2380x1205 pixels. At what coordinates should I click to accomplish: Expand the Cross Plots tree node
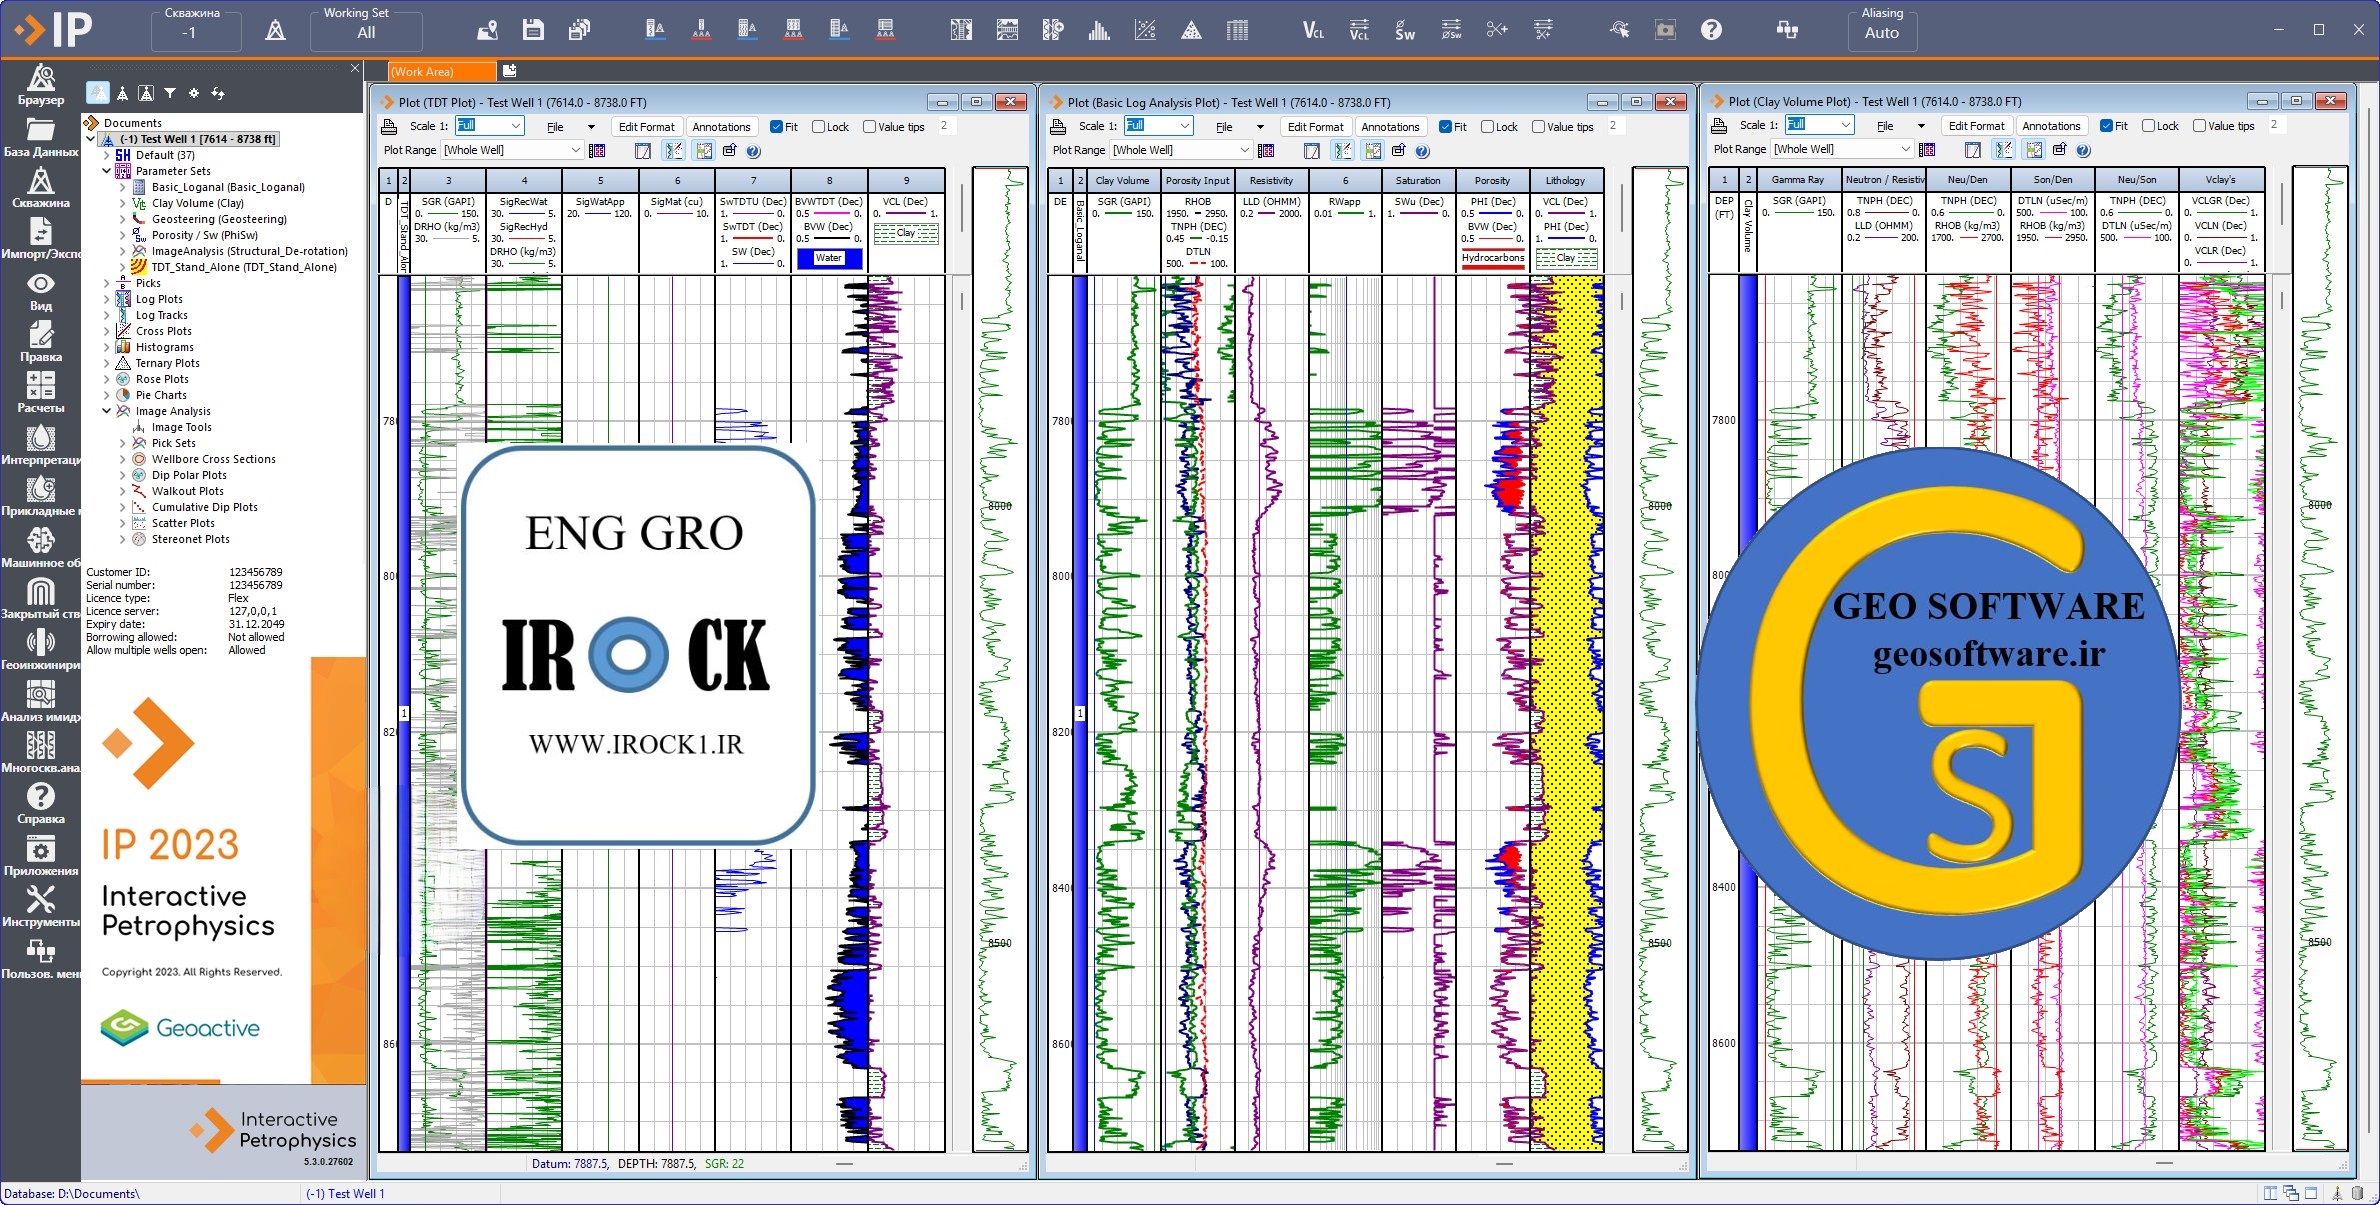[x=107, y=331]
